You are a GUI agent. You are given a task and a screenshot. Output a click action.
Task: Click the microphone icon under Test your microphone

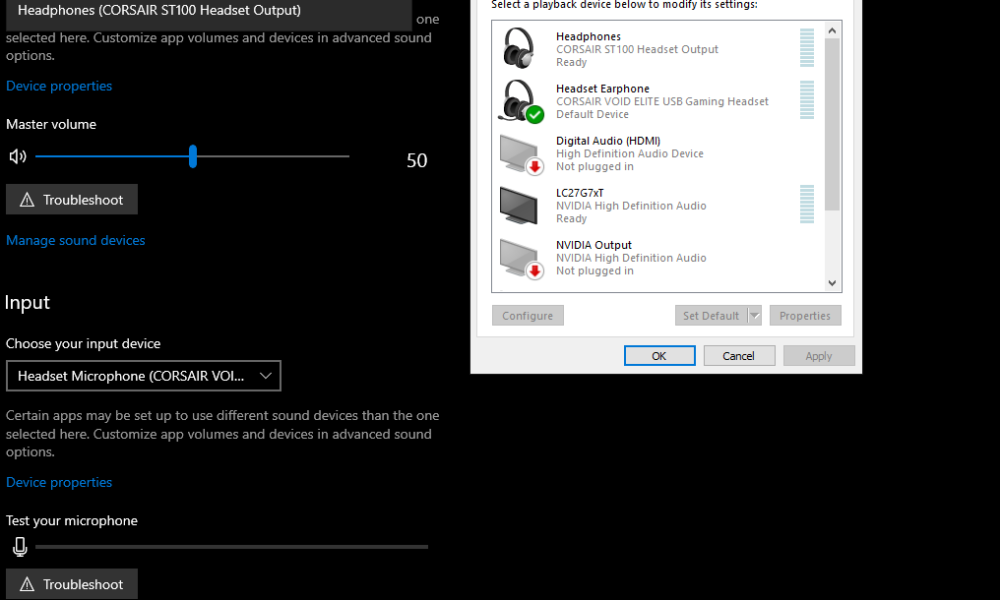20,546
